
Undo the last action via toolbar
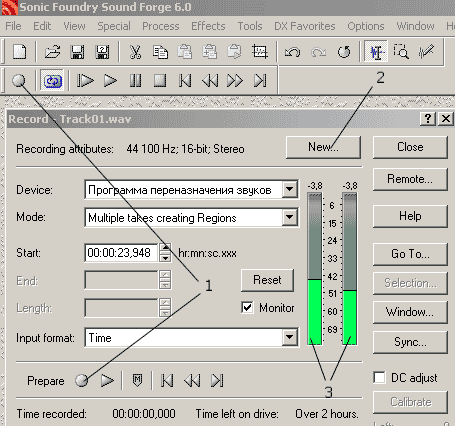coord(292,52)
